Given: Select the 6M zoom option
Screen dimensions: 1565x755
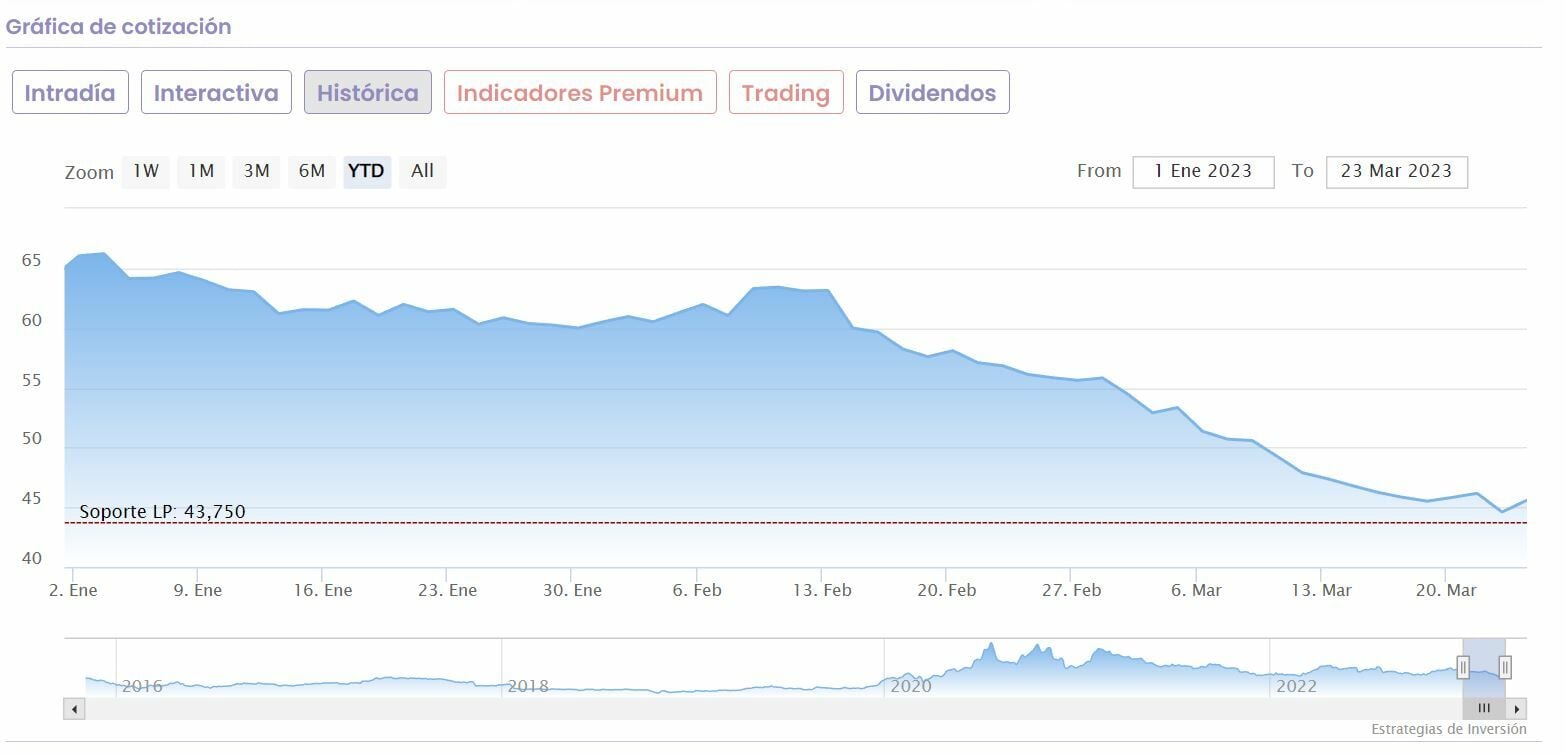Looking at the screenshot, I should [312, 171].
